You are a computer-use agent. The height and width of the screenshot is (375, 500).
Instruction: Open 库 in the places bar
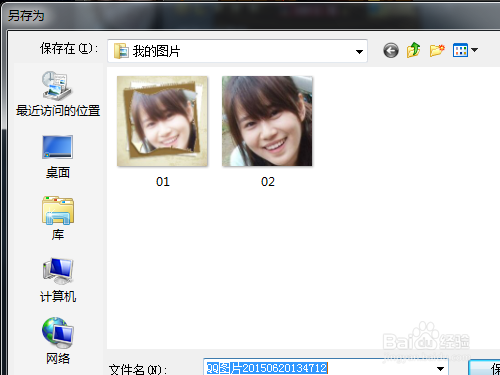(58, 218)
